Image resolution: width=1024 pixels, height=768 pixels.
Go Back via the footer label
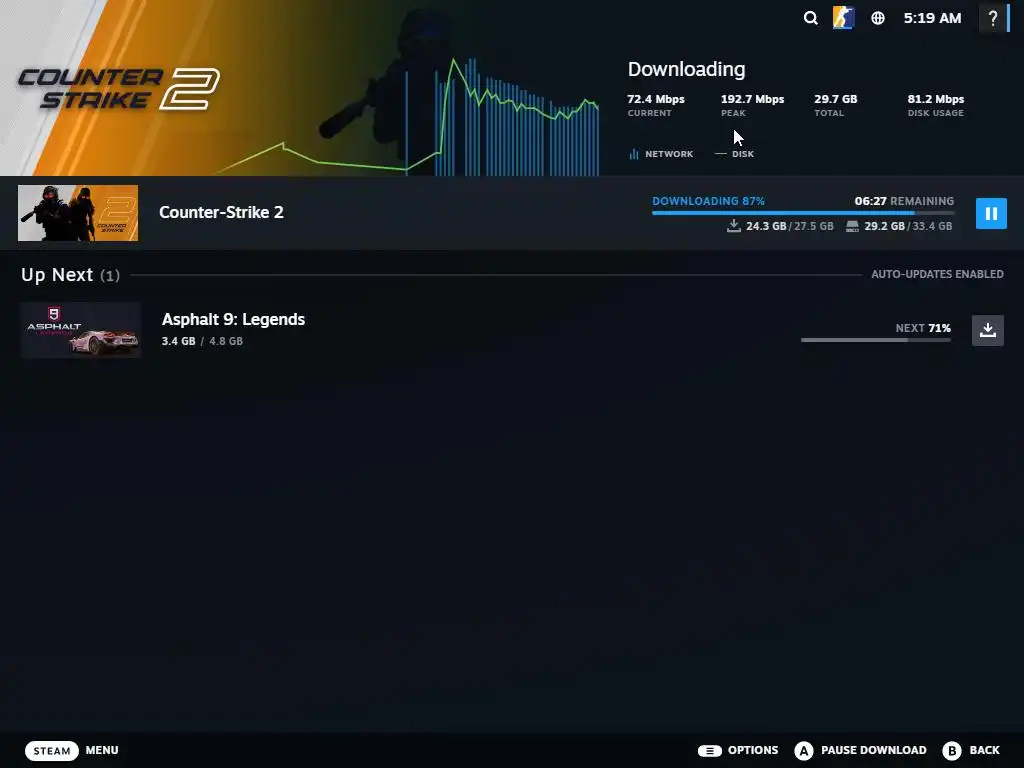pyautogui.click(x=985, y=750)
